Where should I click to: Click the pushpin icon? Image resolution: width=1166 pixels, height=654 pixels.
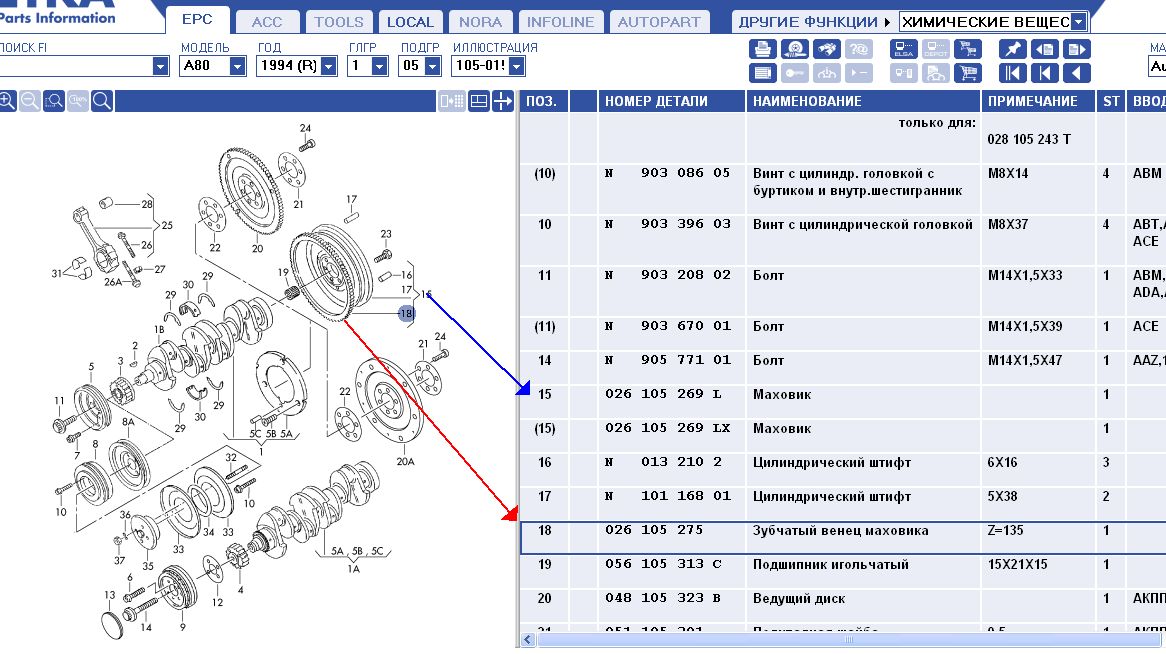[x=1012, y=49]
